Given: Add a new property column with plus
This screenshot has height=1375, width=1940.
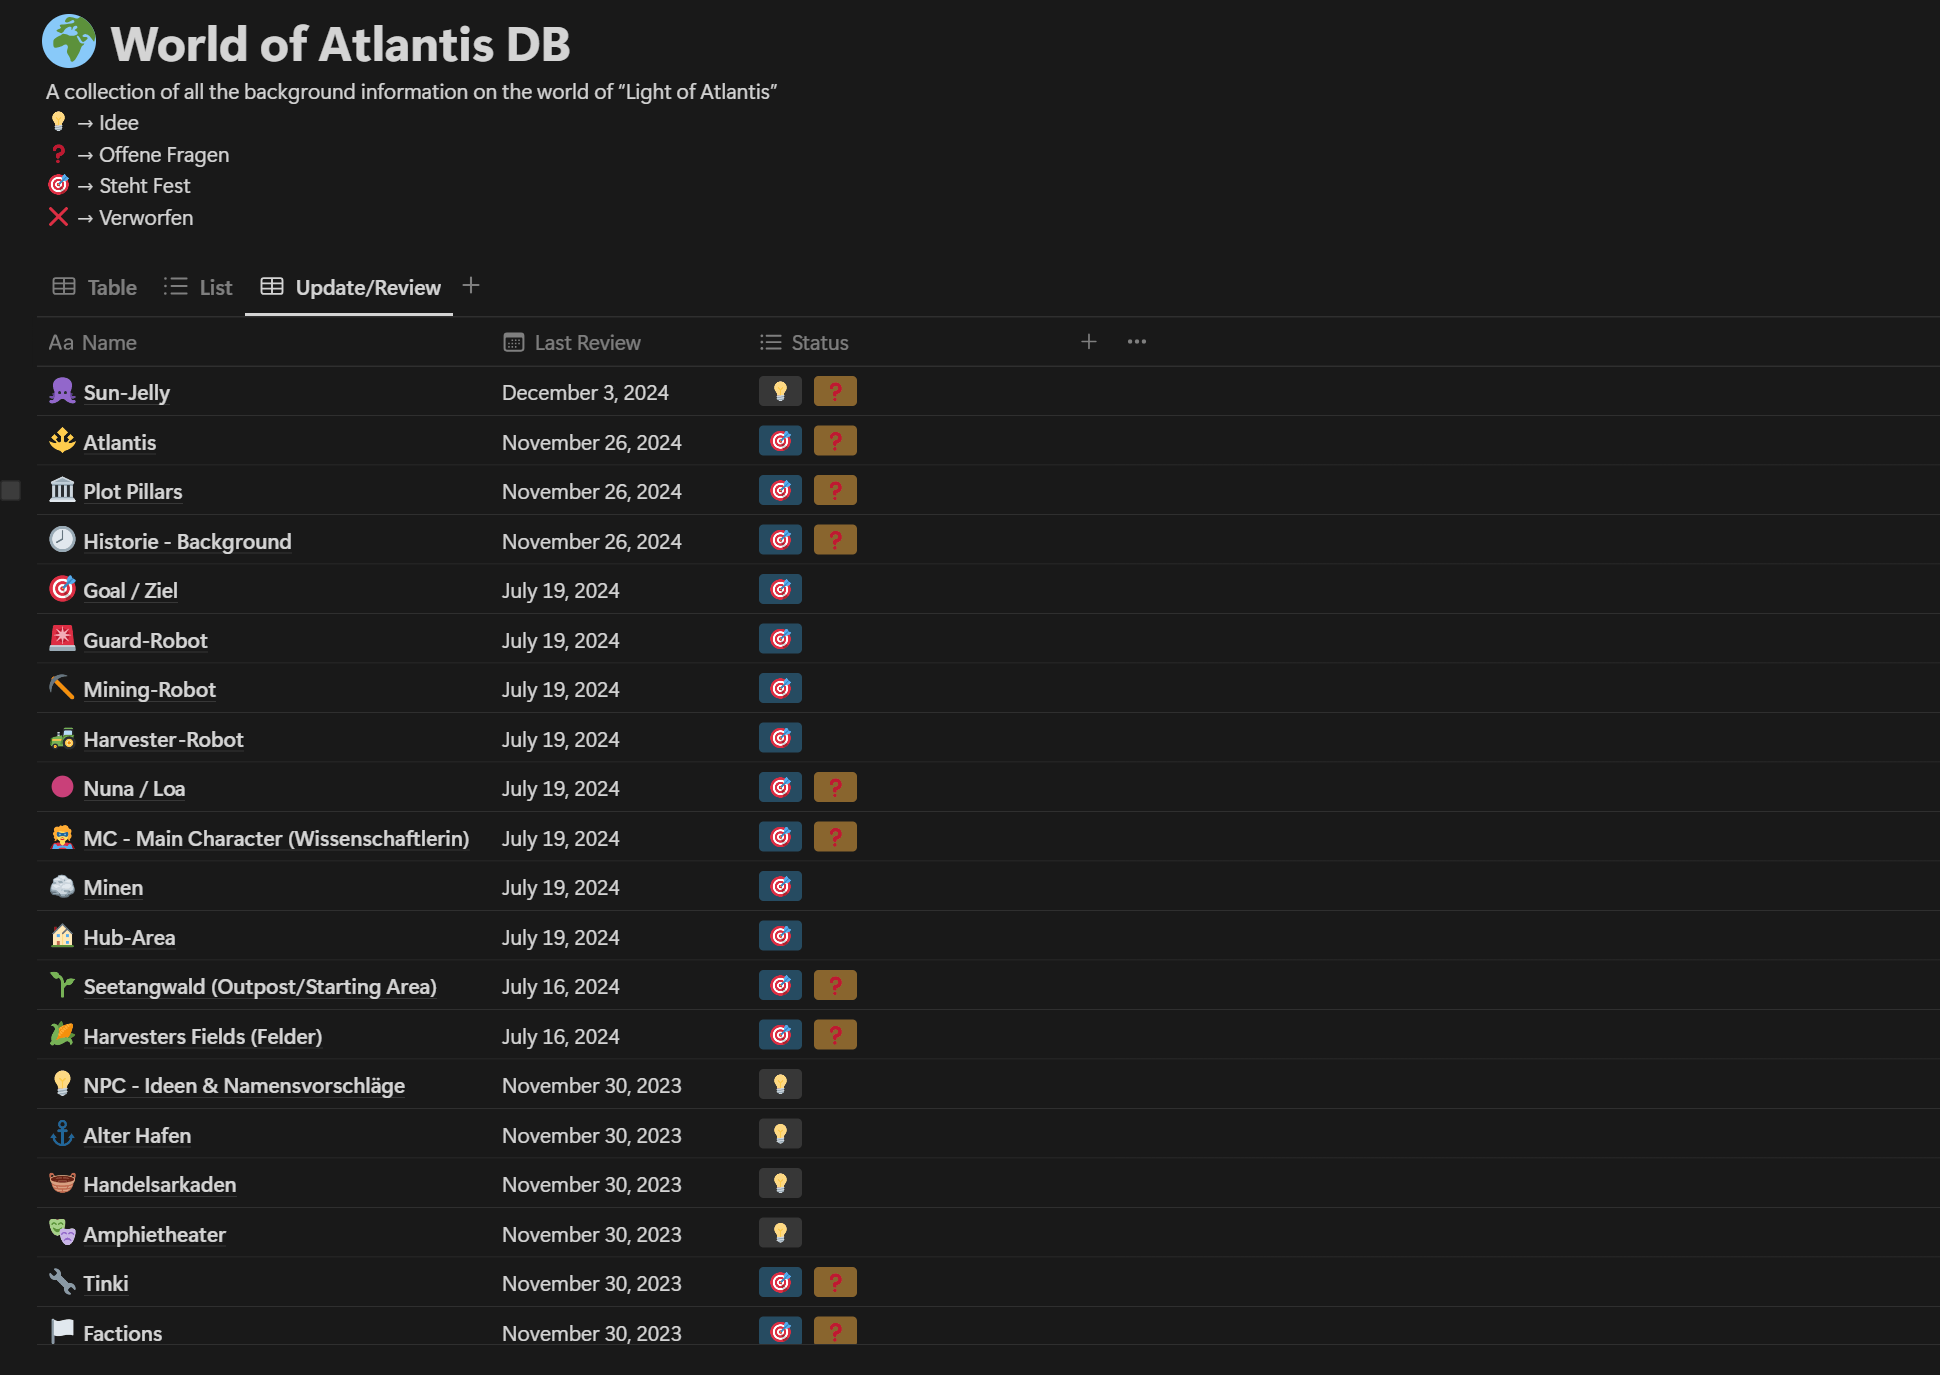Looking at the screenshot, I should tap(1089, 342).
